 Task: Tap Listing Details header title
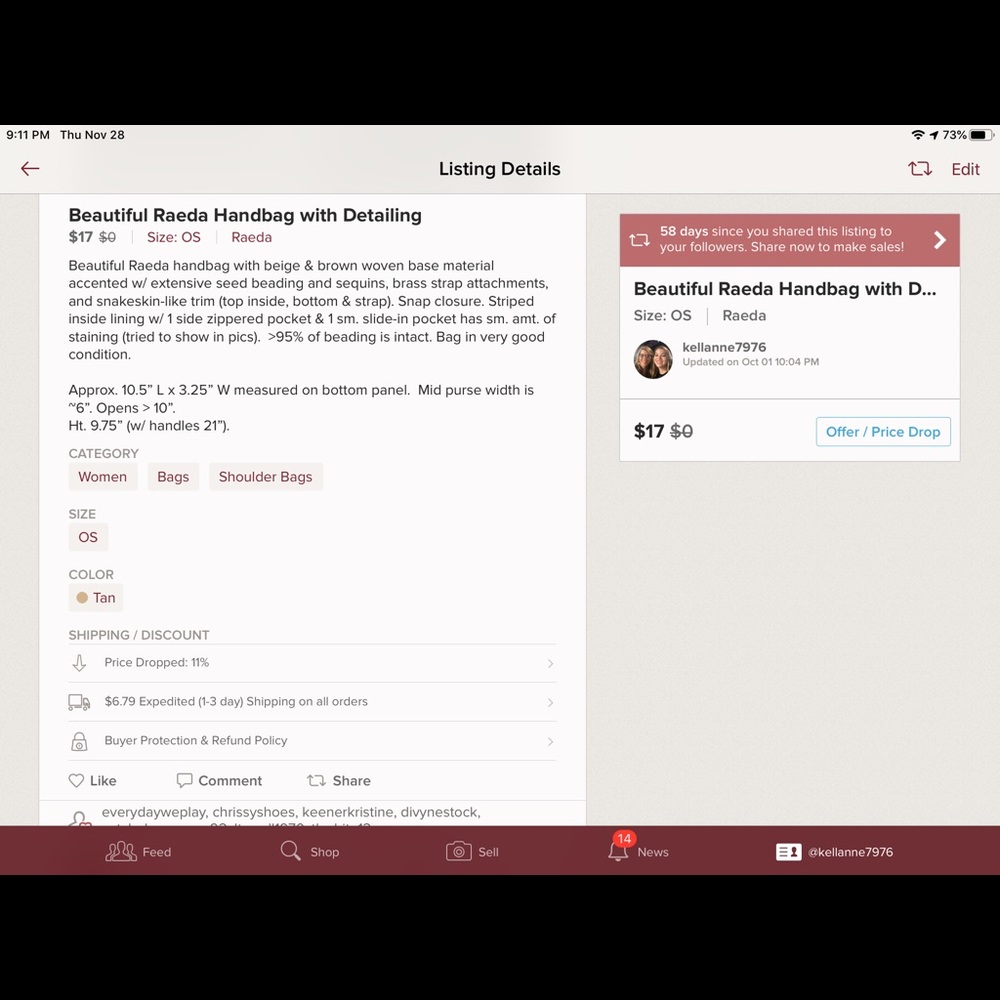pos(499,169)
